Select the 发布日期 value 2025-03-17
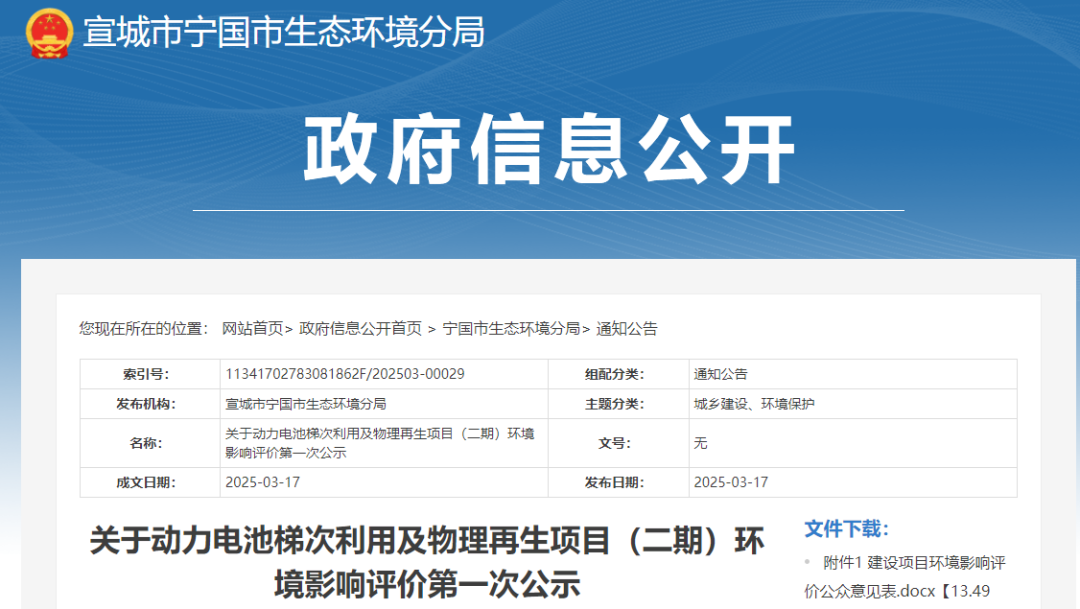The width and height of the screenshot is (1080, 609). pyautogui.click(x=731, y=482)
